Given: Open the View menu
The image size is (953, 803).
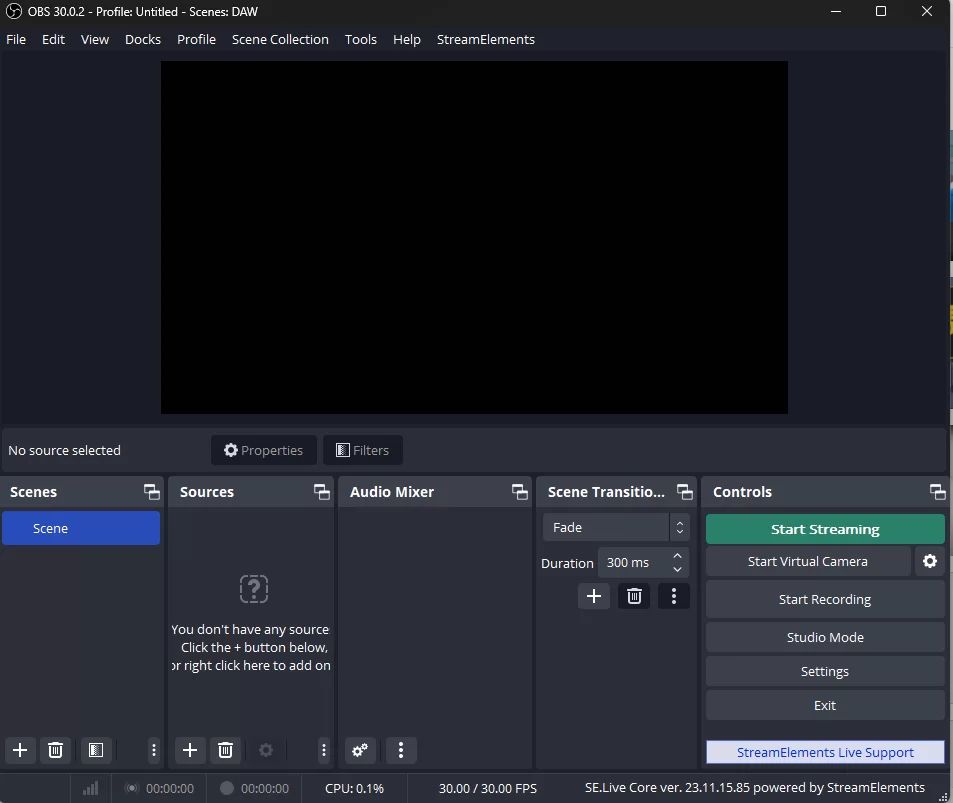Looking at the screenshot, I should point(95,40).
